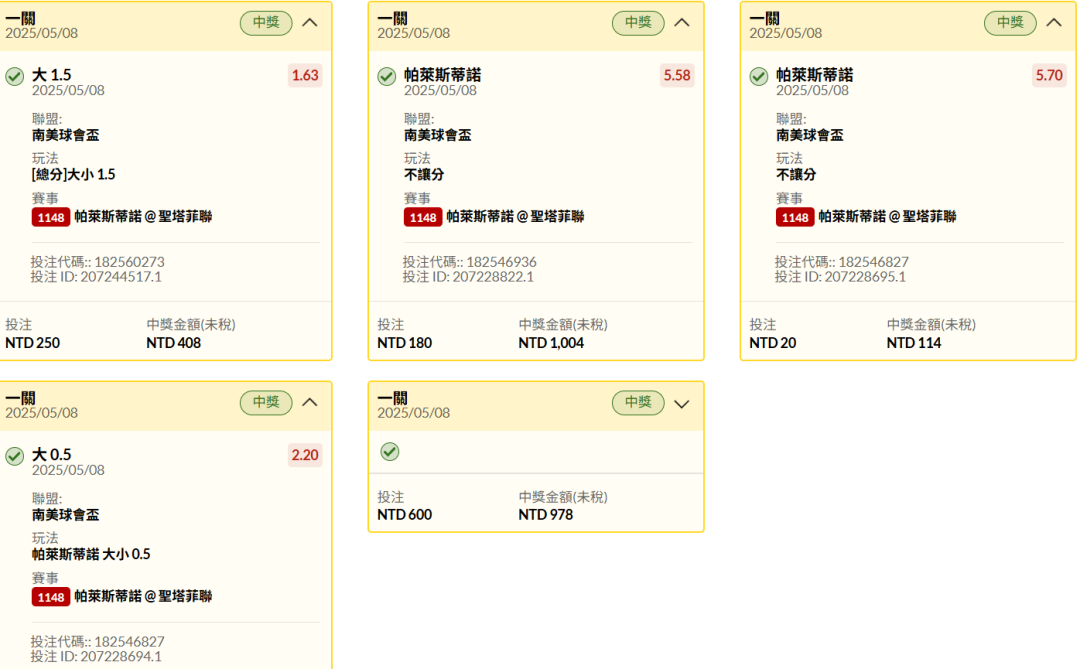
Task: Click red 1148 match tag in 大 0.5 card
Action: coord(50,597)
